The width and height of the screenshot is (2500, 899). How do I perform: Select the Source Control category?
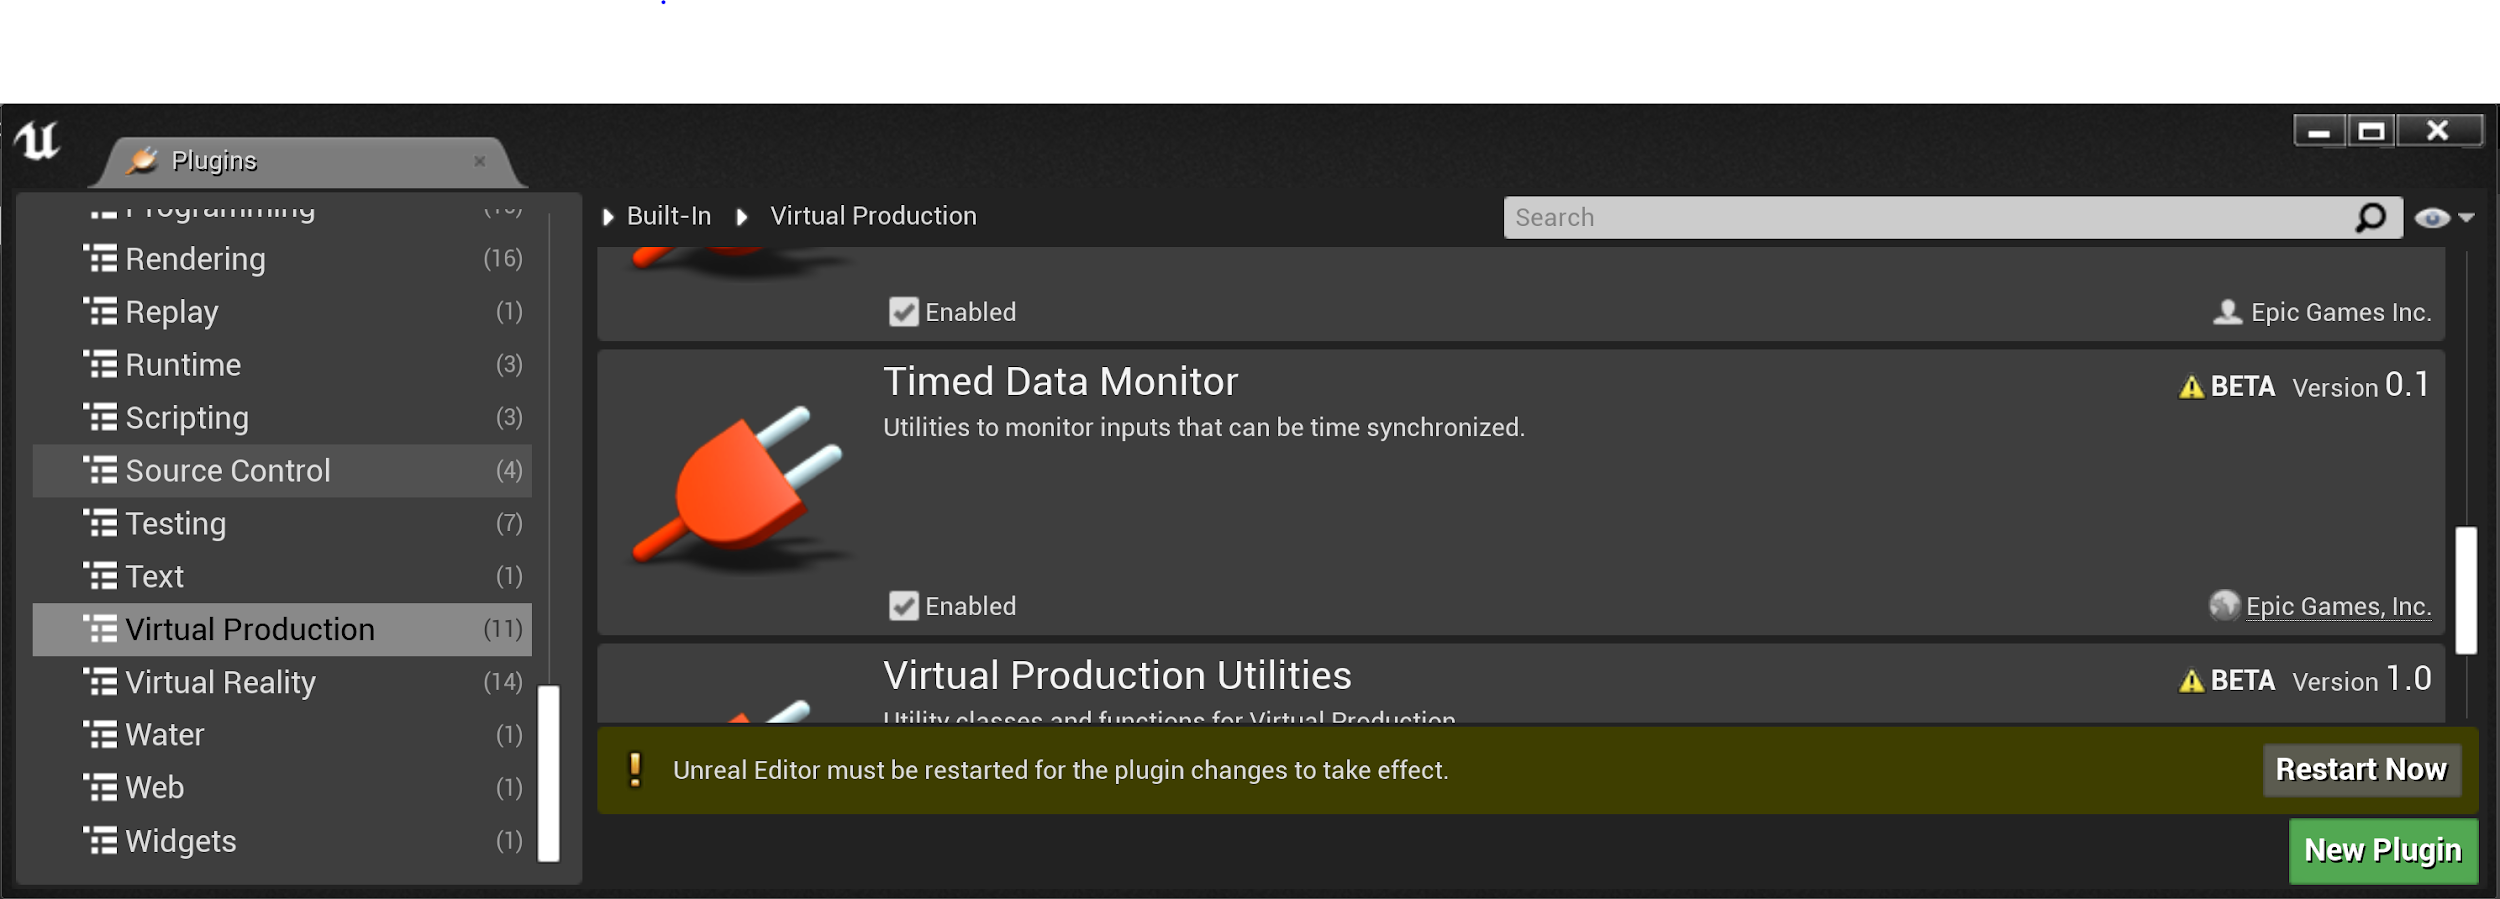tap(228, 471)
